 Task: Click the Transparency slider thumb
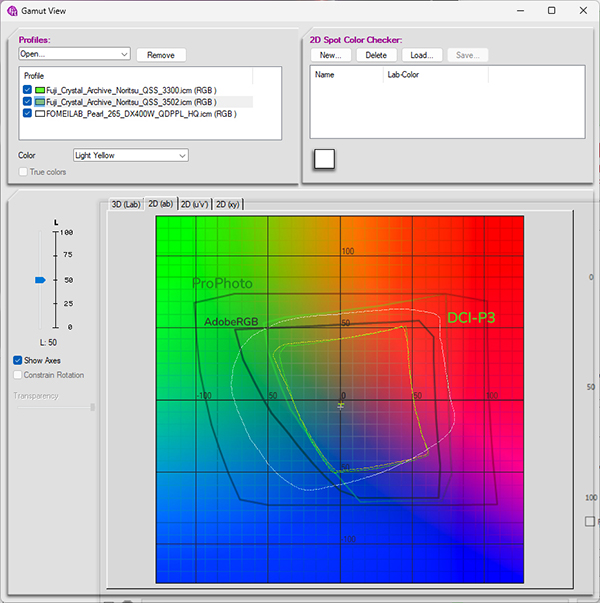pyautogui.click(x=92, y=407)
